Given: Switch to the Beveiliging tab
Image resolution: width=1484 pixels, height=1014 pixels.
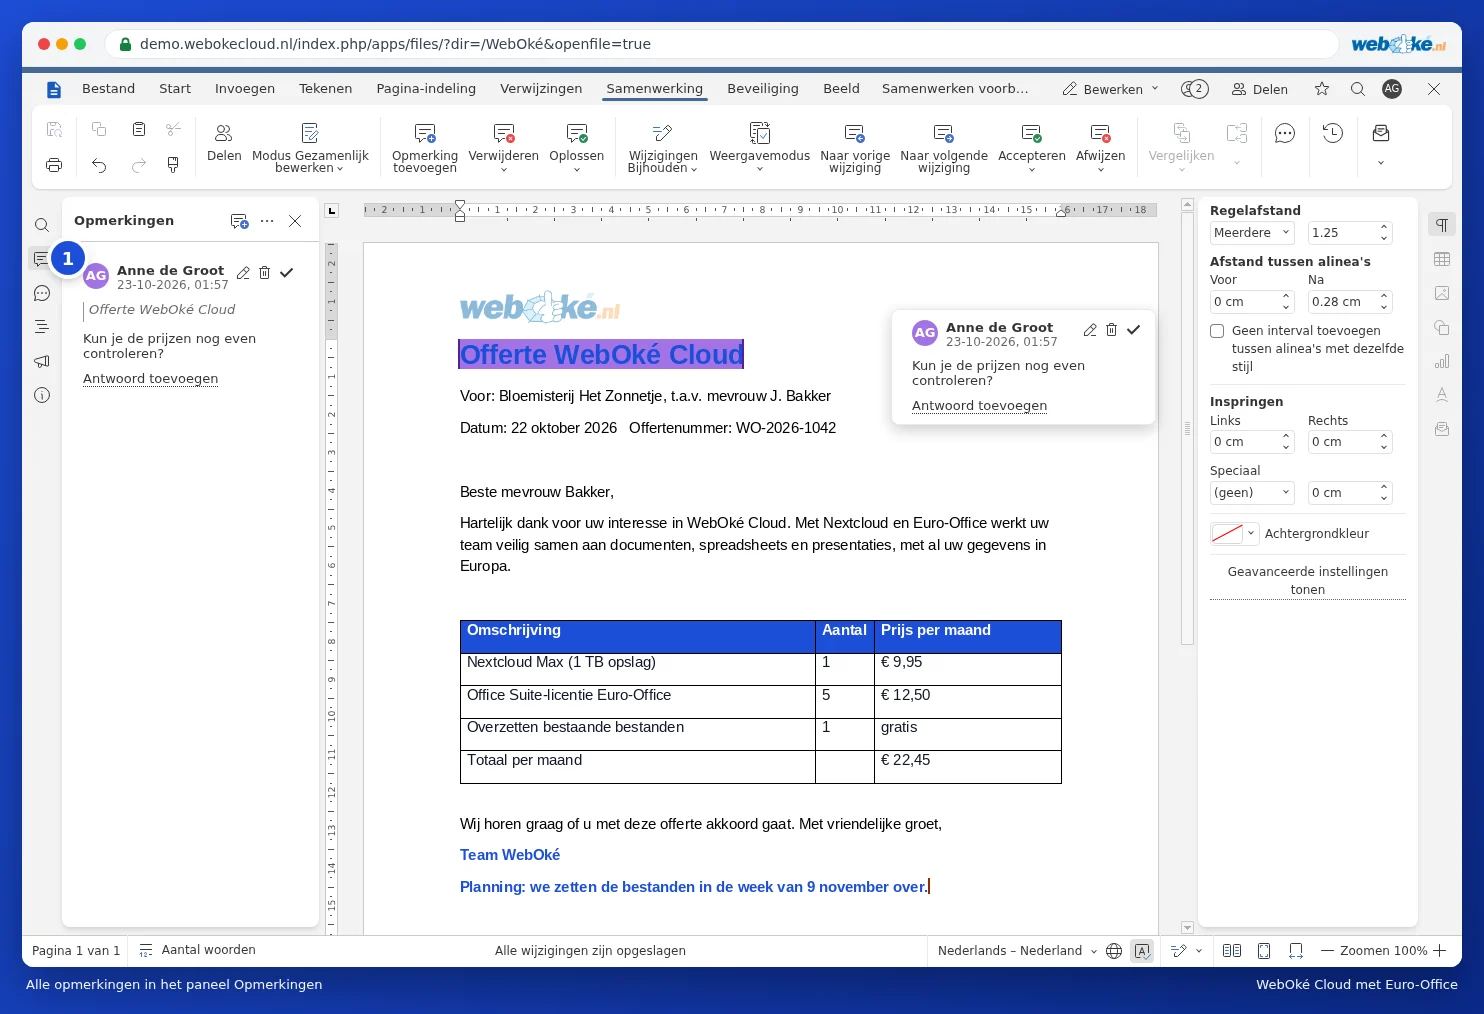Looking at the screenshot, I should point(763,89).
